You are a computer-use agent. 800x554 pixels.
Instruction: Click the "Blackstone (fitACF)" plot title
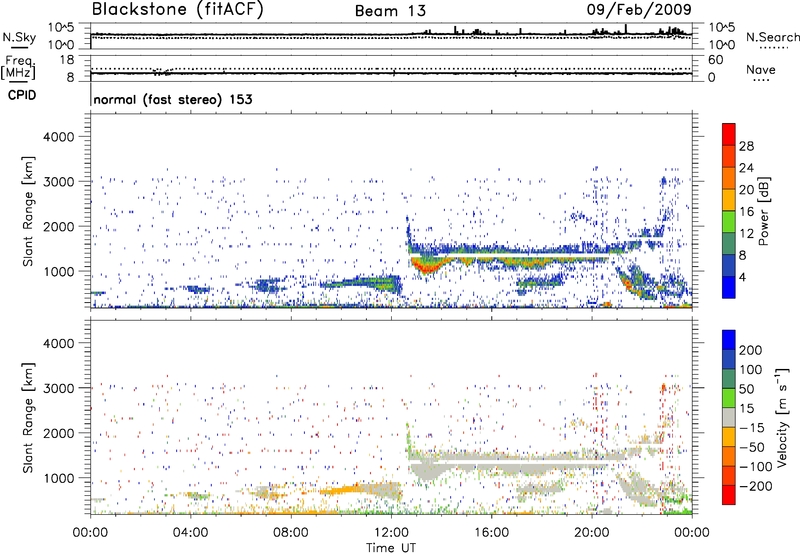click(x=178, y=10)
